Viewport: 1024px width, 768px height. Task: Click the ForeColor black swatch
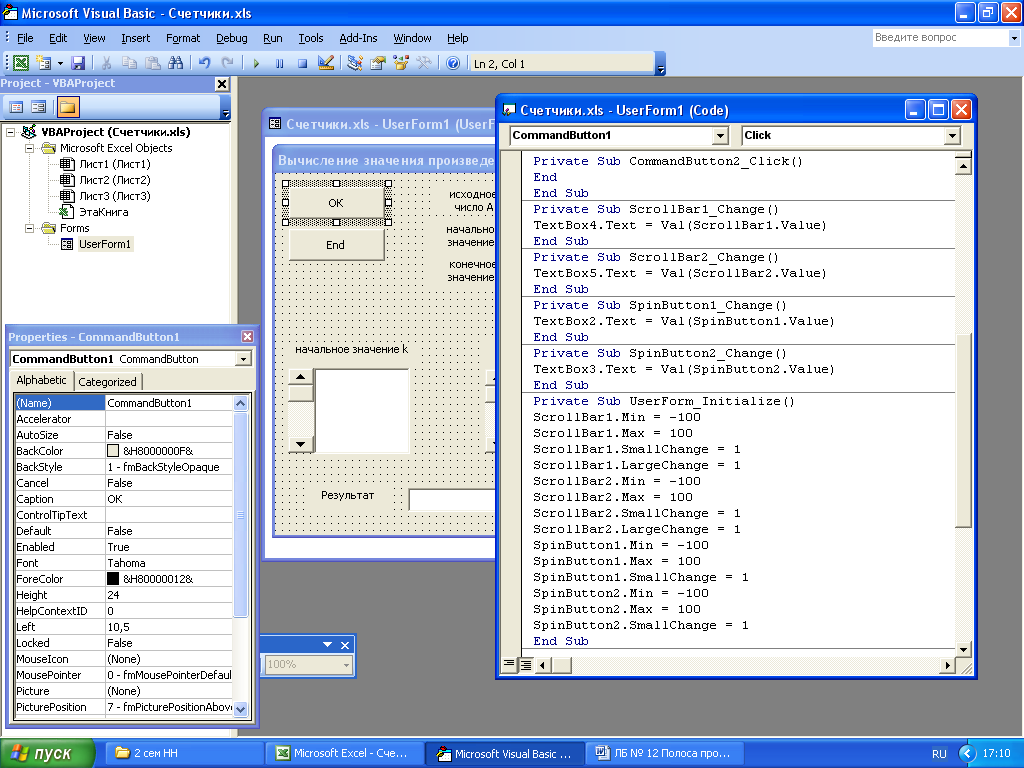coord(113,579)
